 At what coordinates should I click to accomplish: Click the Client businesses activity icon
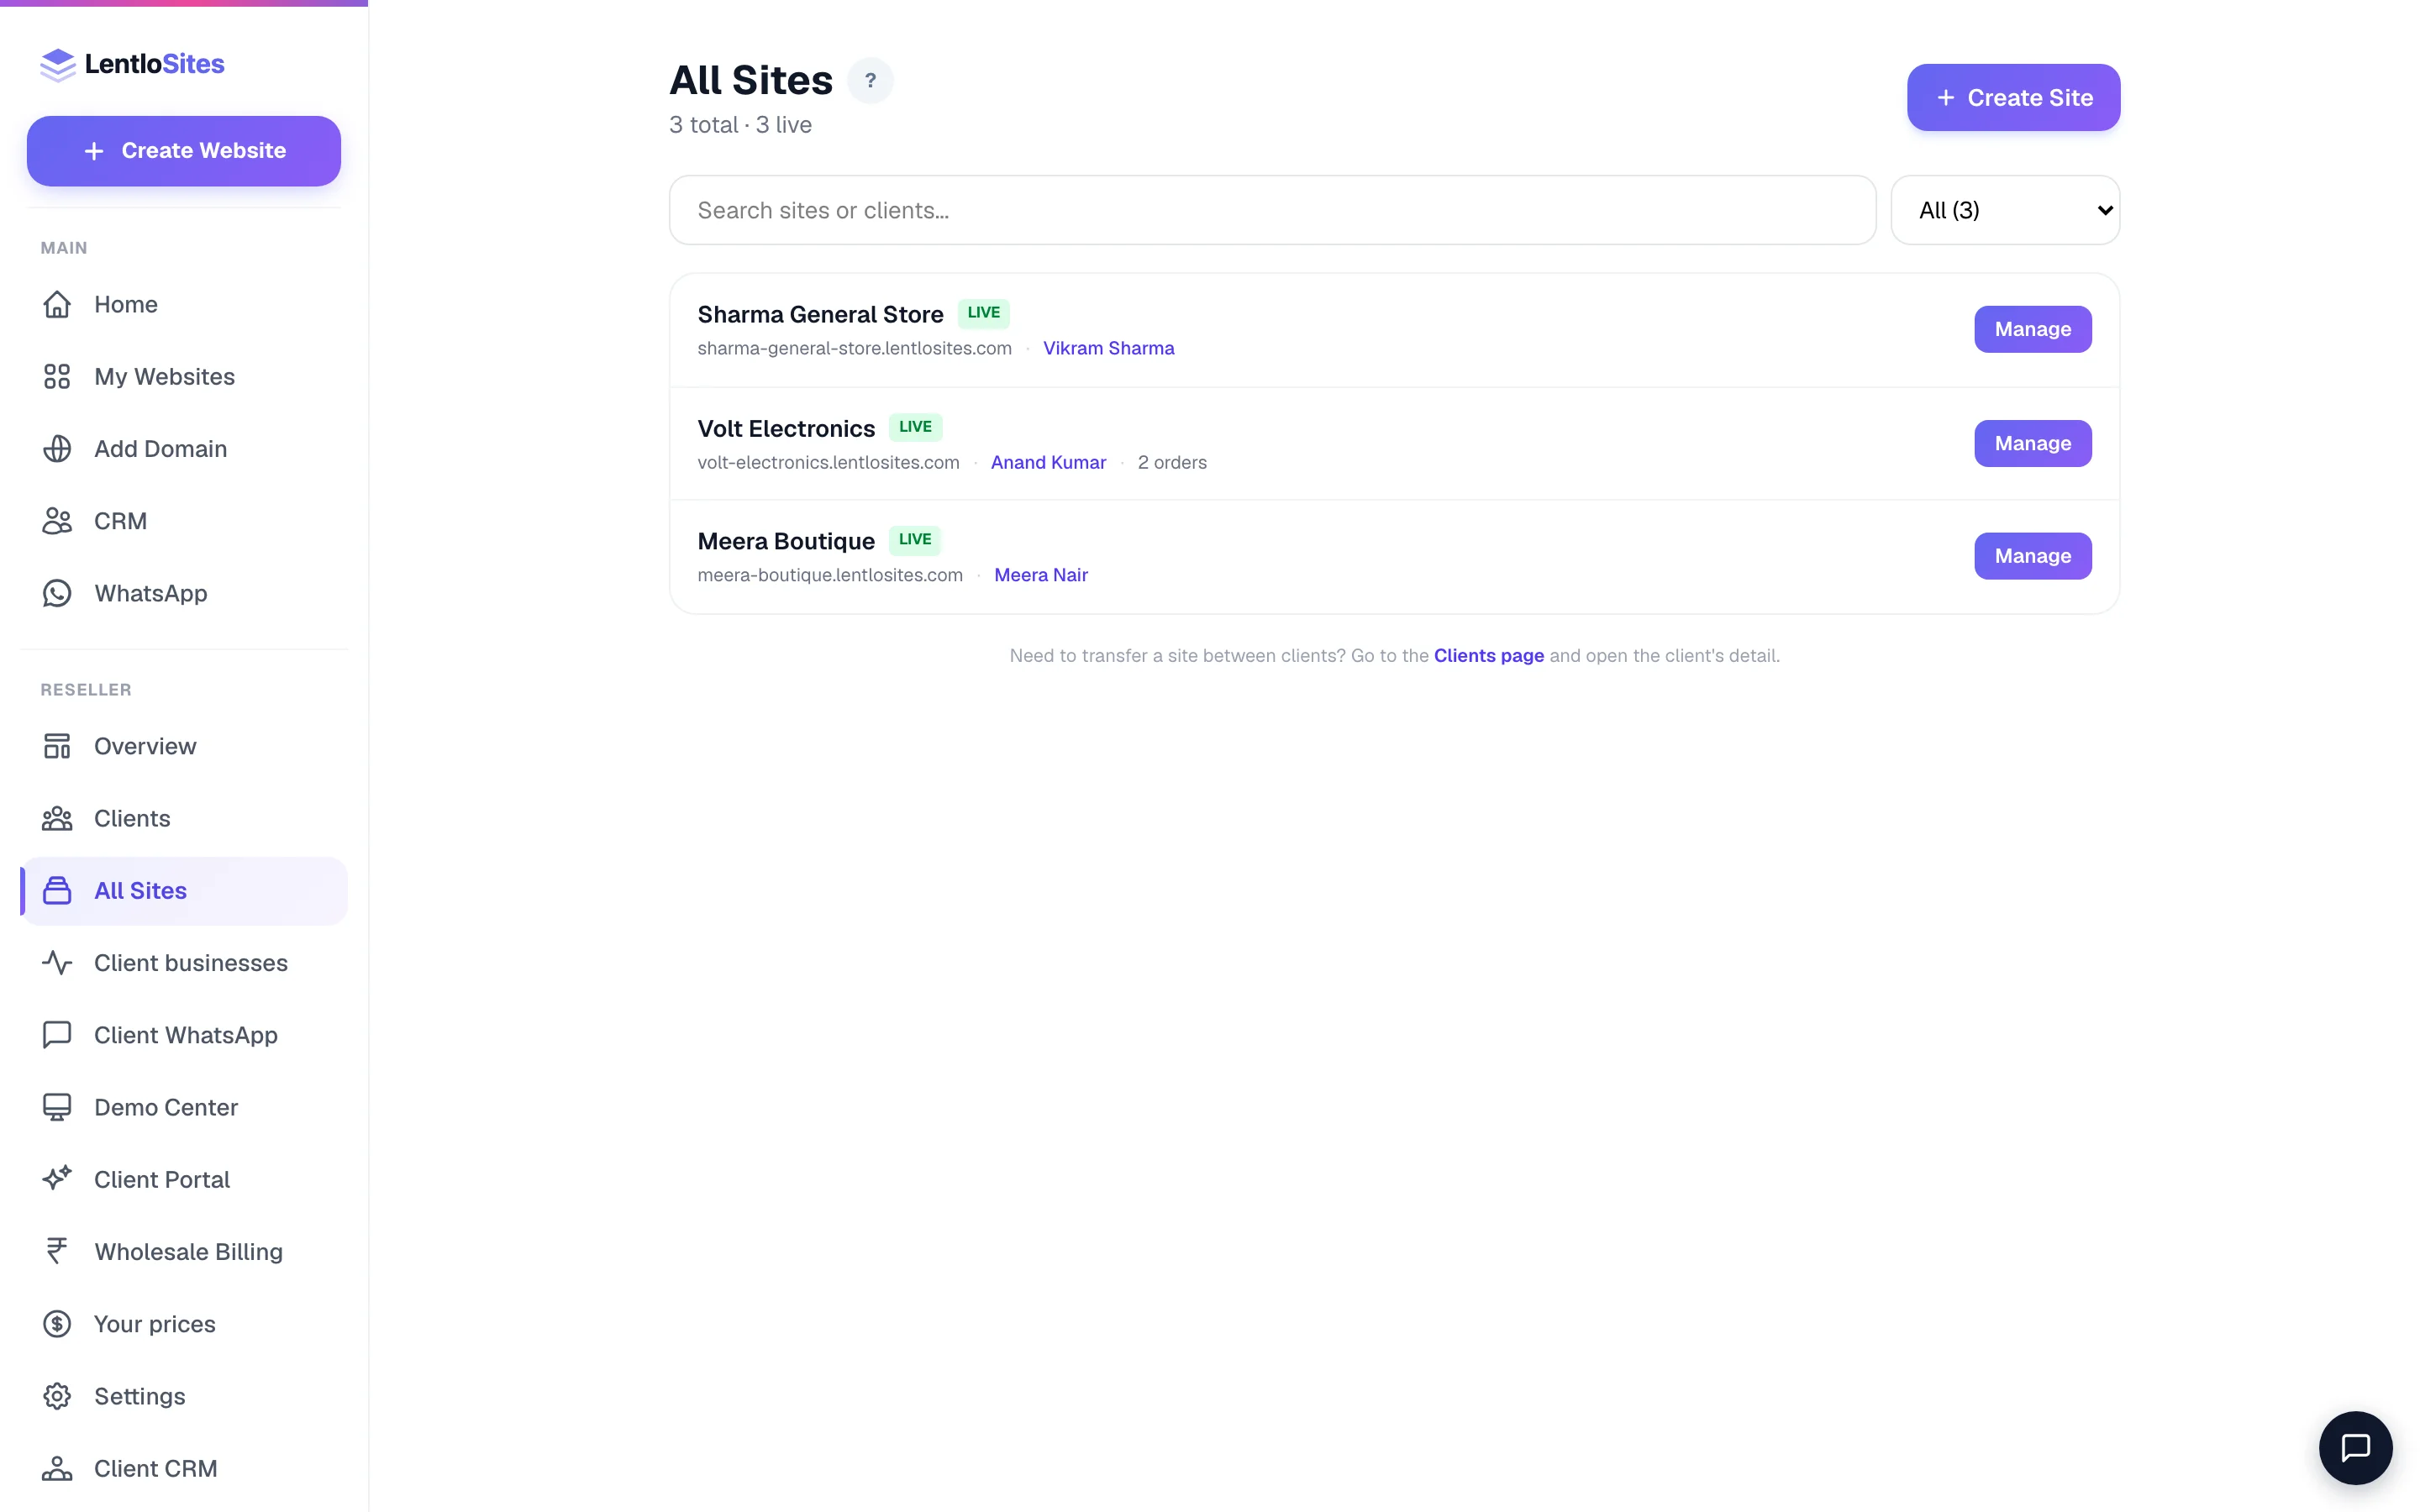point(57,963)
